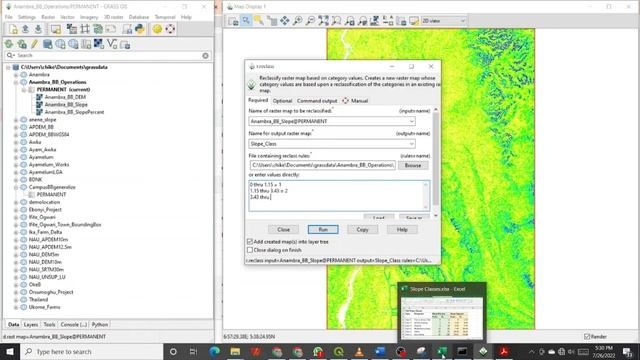Open the Vector menu
The width and height of the screenshot is (640, 360).
[x=67, y=17]
